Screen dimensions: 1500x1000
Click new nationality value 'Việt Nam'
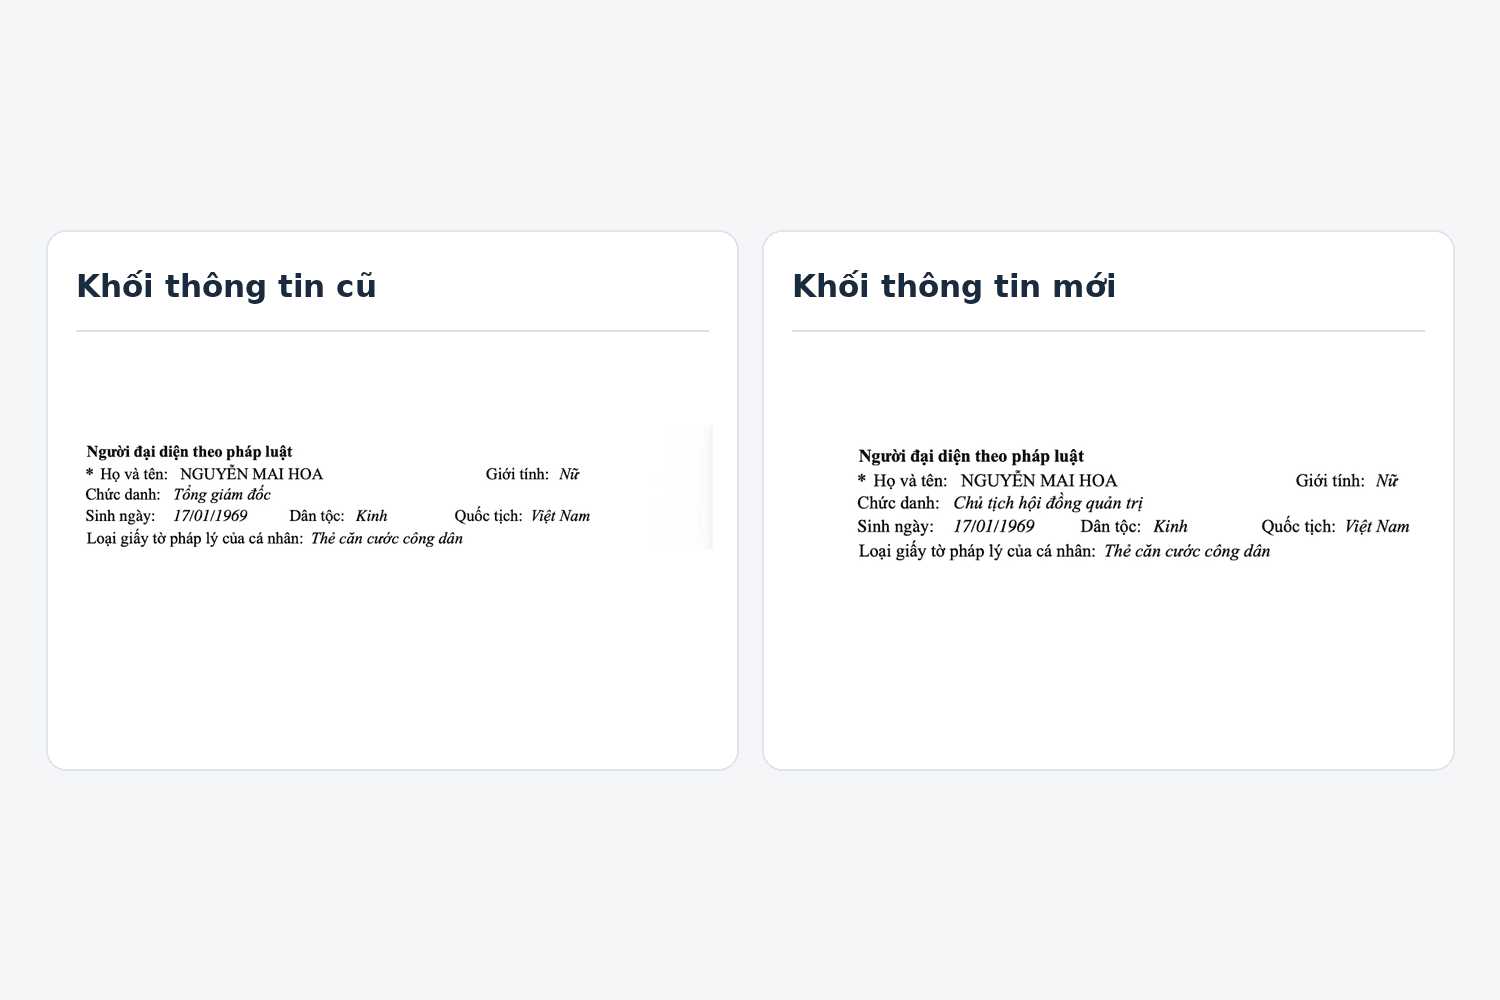click(1376, 526)
